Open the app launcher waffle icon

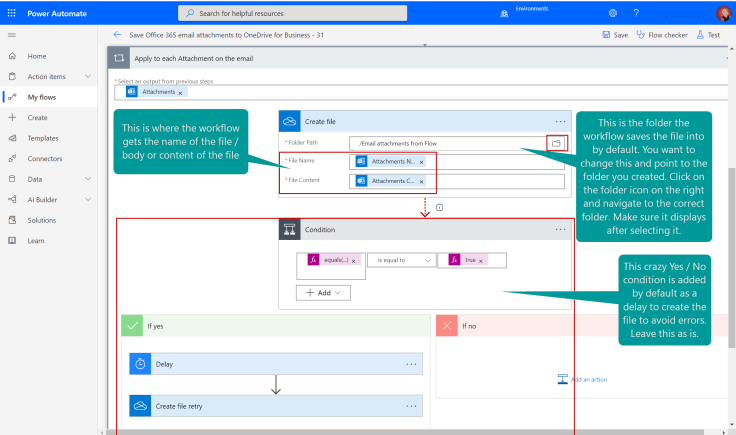click(12, 13)
